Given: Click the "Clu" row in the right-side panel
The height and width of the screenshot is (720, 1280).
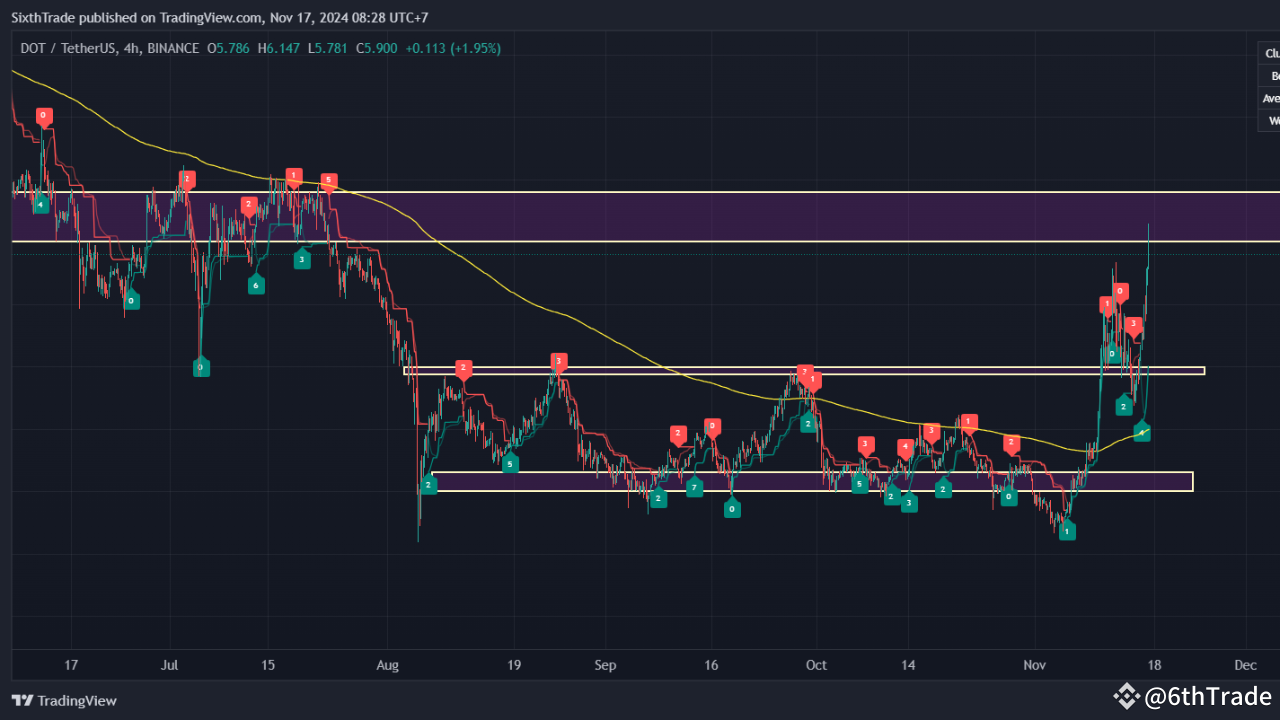Looking at the screenshot, I should [x=1269, y=53].
